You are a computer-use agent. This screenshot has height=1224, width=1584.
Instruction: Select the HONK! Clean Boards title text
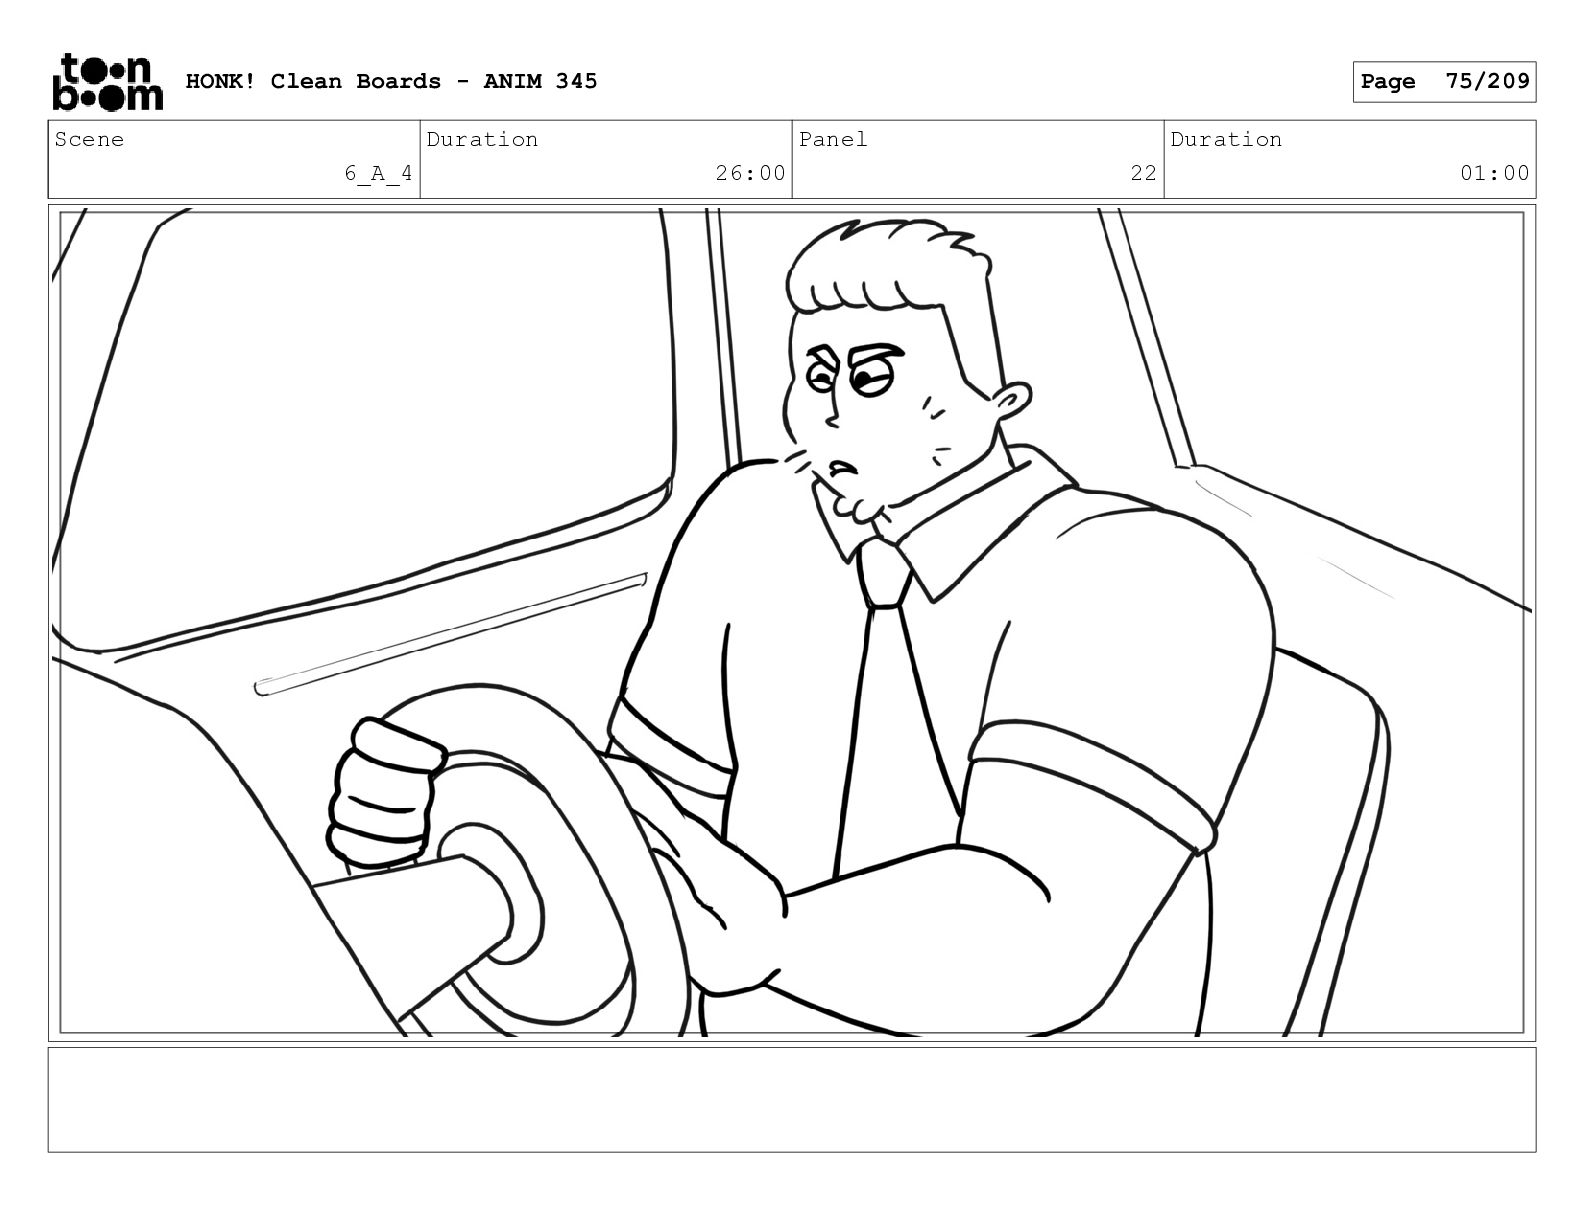click(391, 82)
